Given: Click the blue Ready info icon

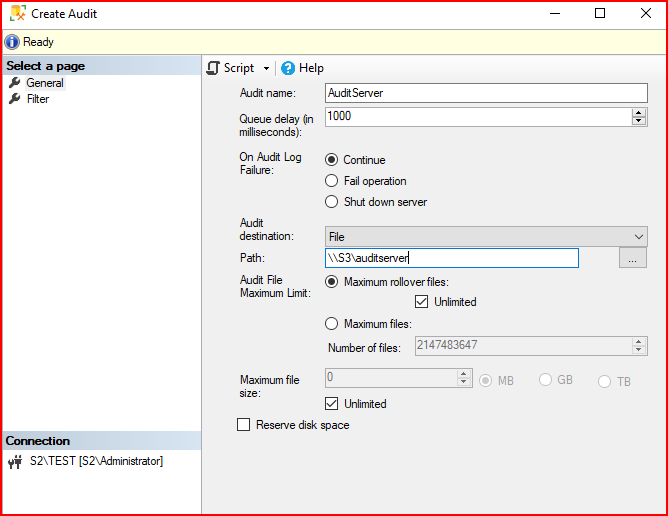Looking at the screenshot, I should coord(12,42).
